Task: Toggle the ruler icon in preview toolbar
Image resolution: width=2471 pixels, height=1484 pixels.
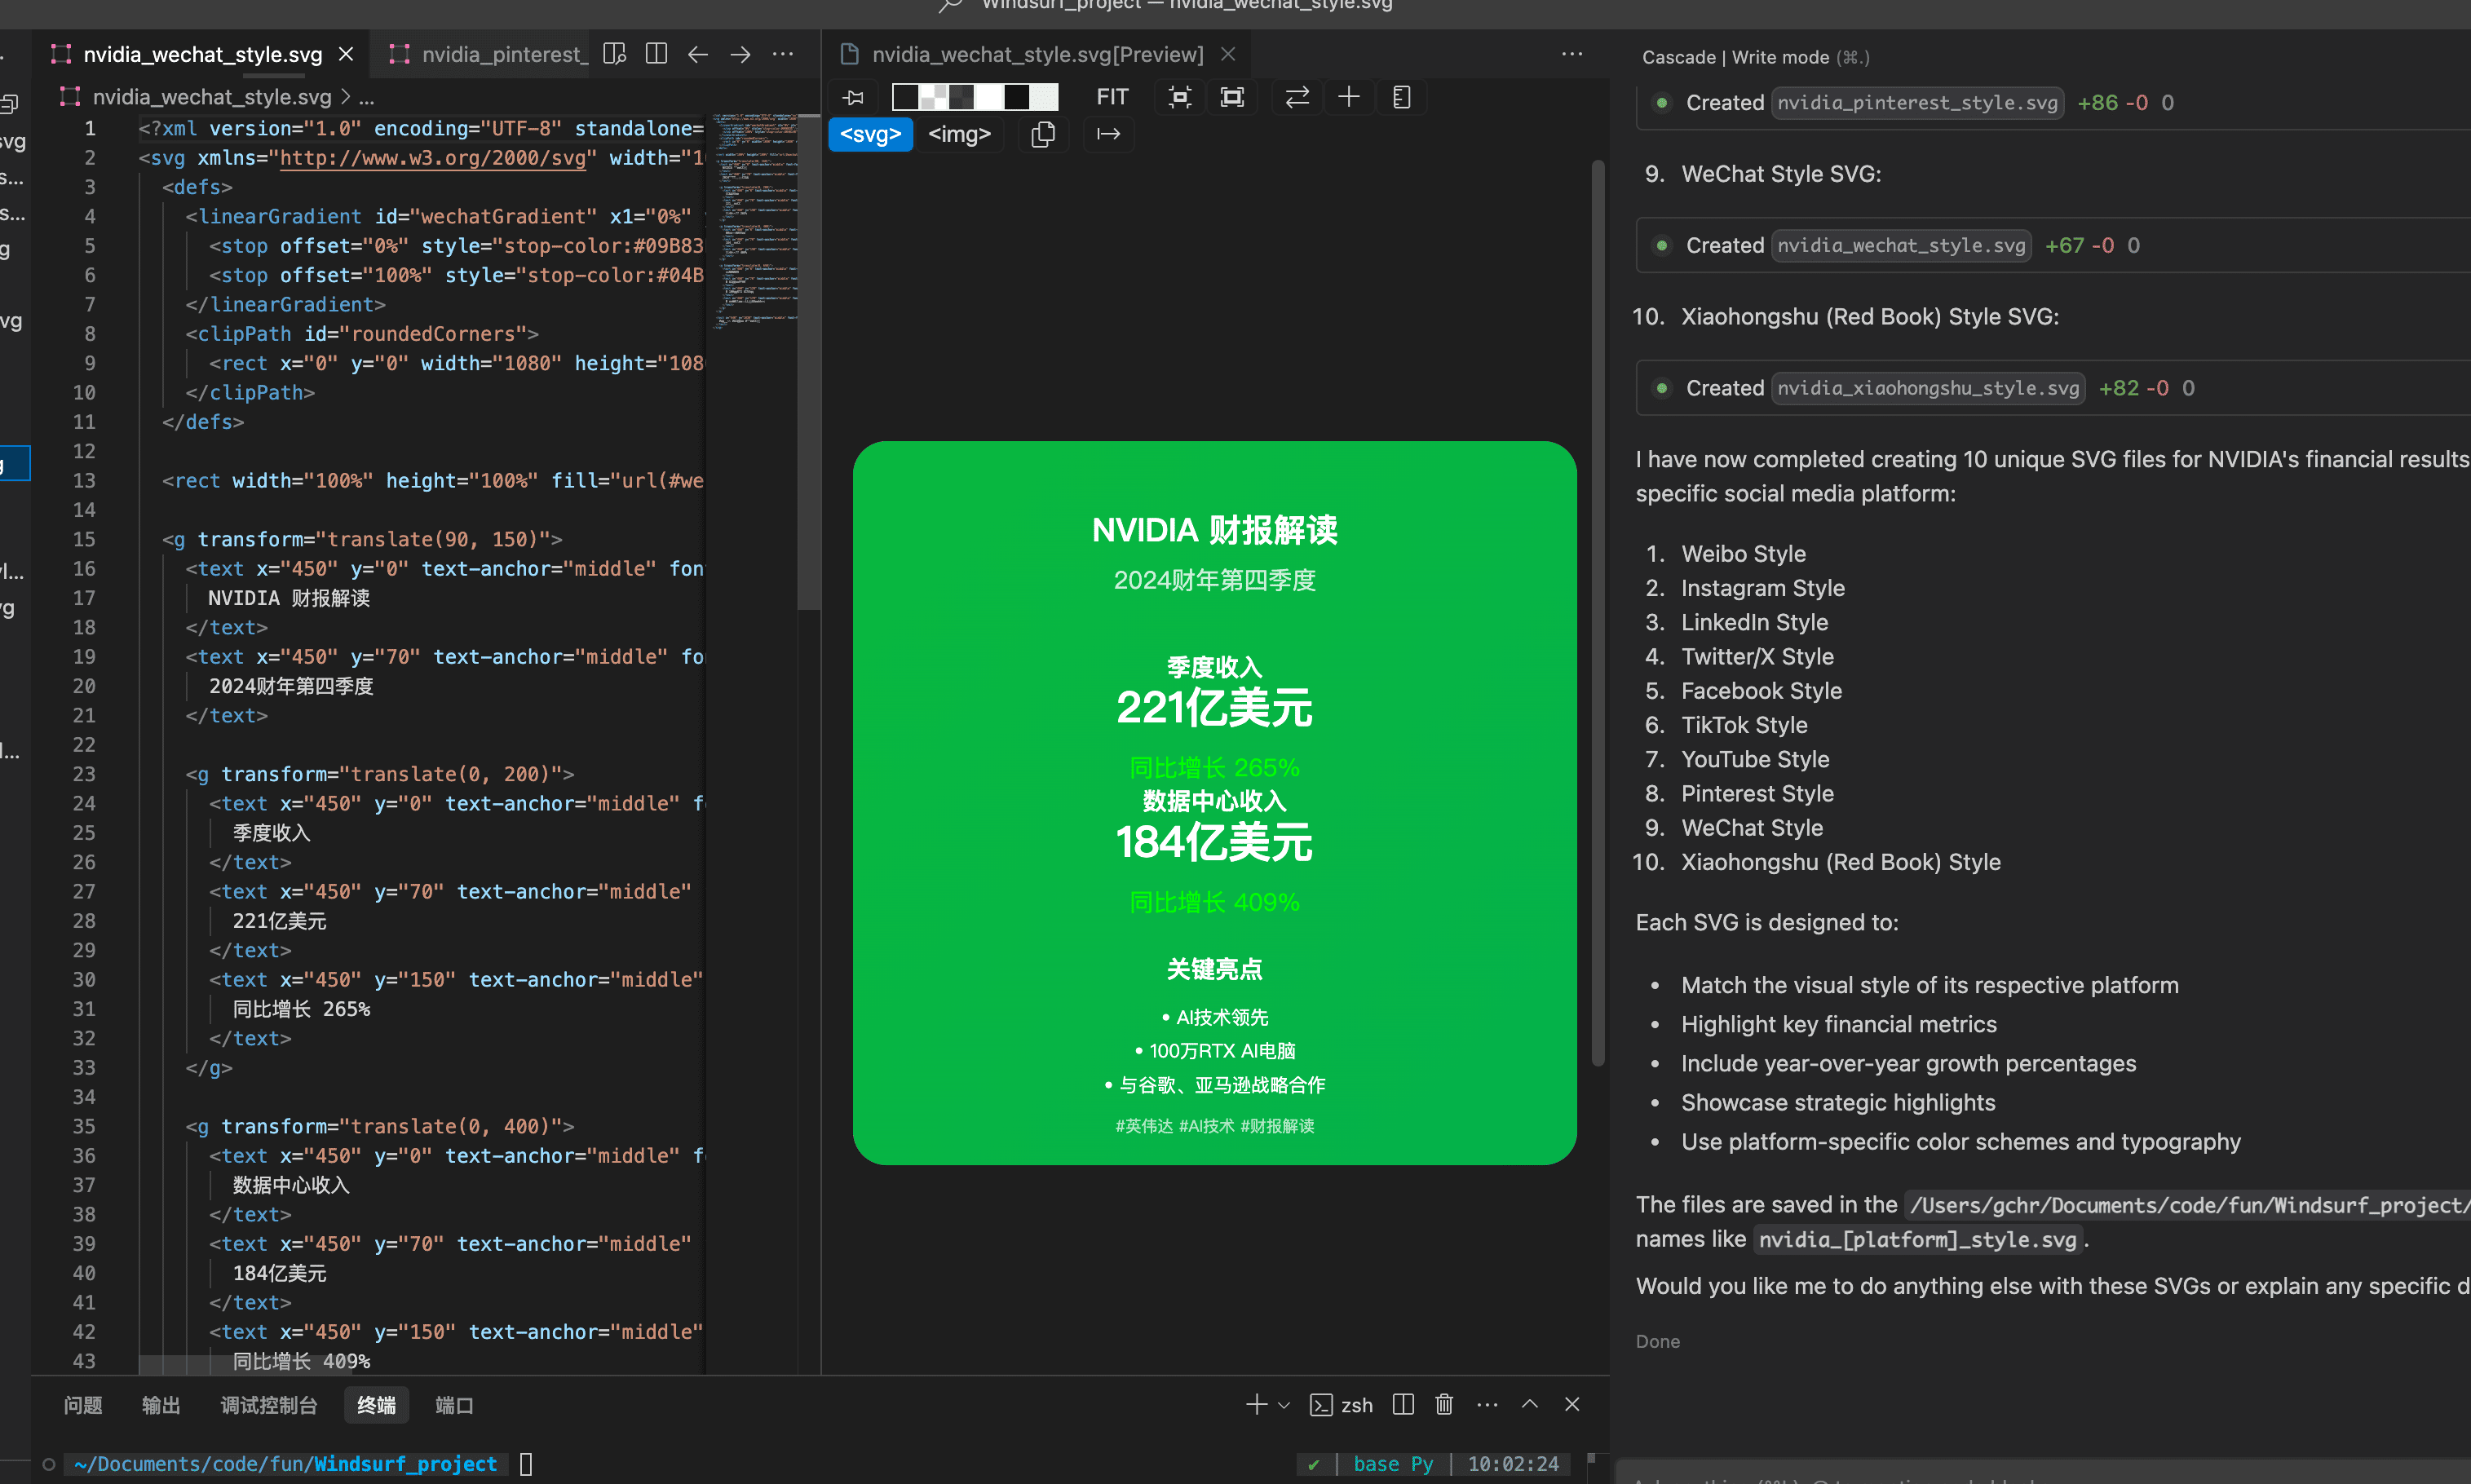Action: (1401, 97)
